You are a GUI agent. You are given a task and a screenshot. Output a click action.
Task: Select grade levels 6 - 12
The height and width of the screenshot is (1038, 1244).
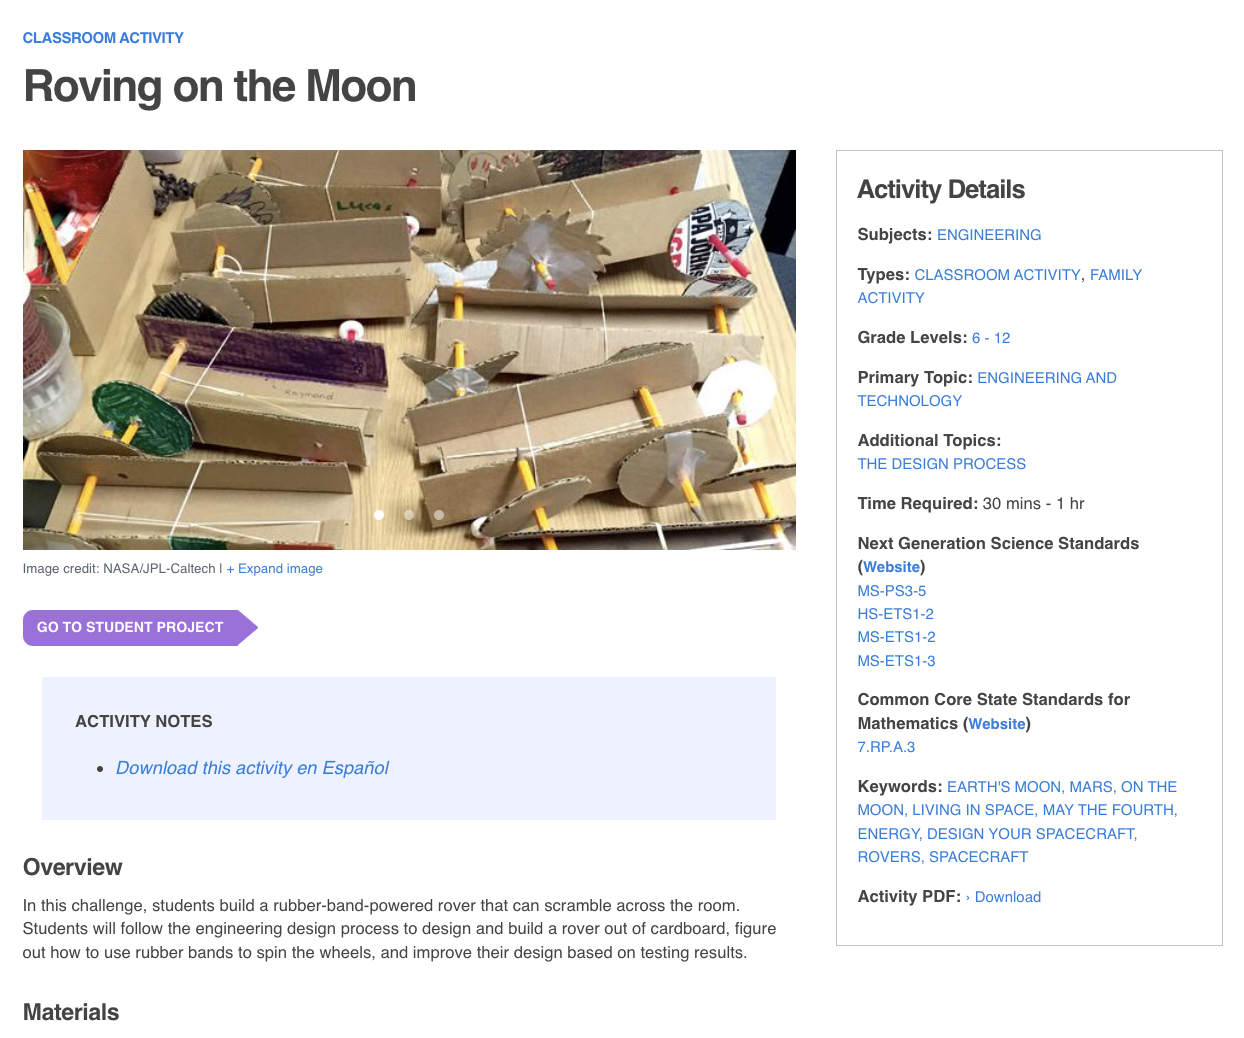[x=991, y=337]
